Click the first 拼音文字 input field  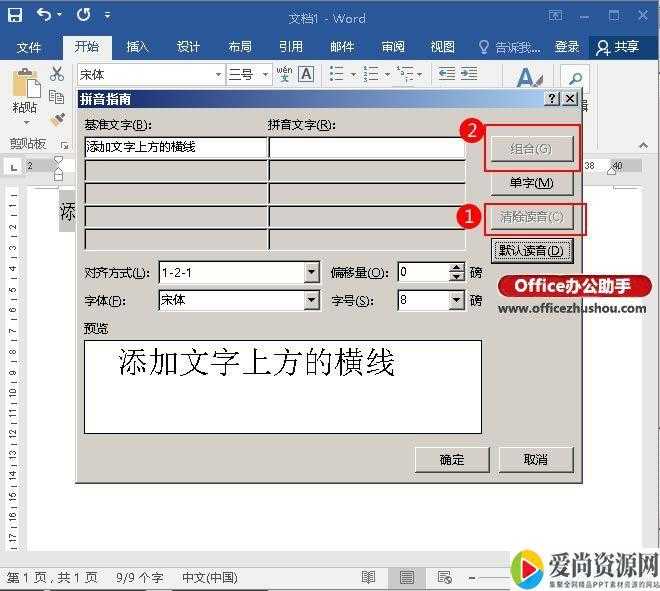click(x=366, y=147)
